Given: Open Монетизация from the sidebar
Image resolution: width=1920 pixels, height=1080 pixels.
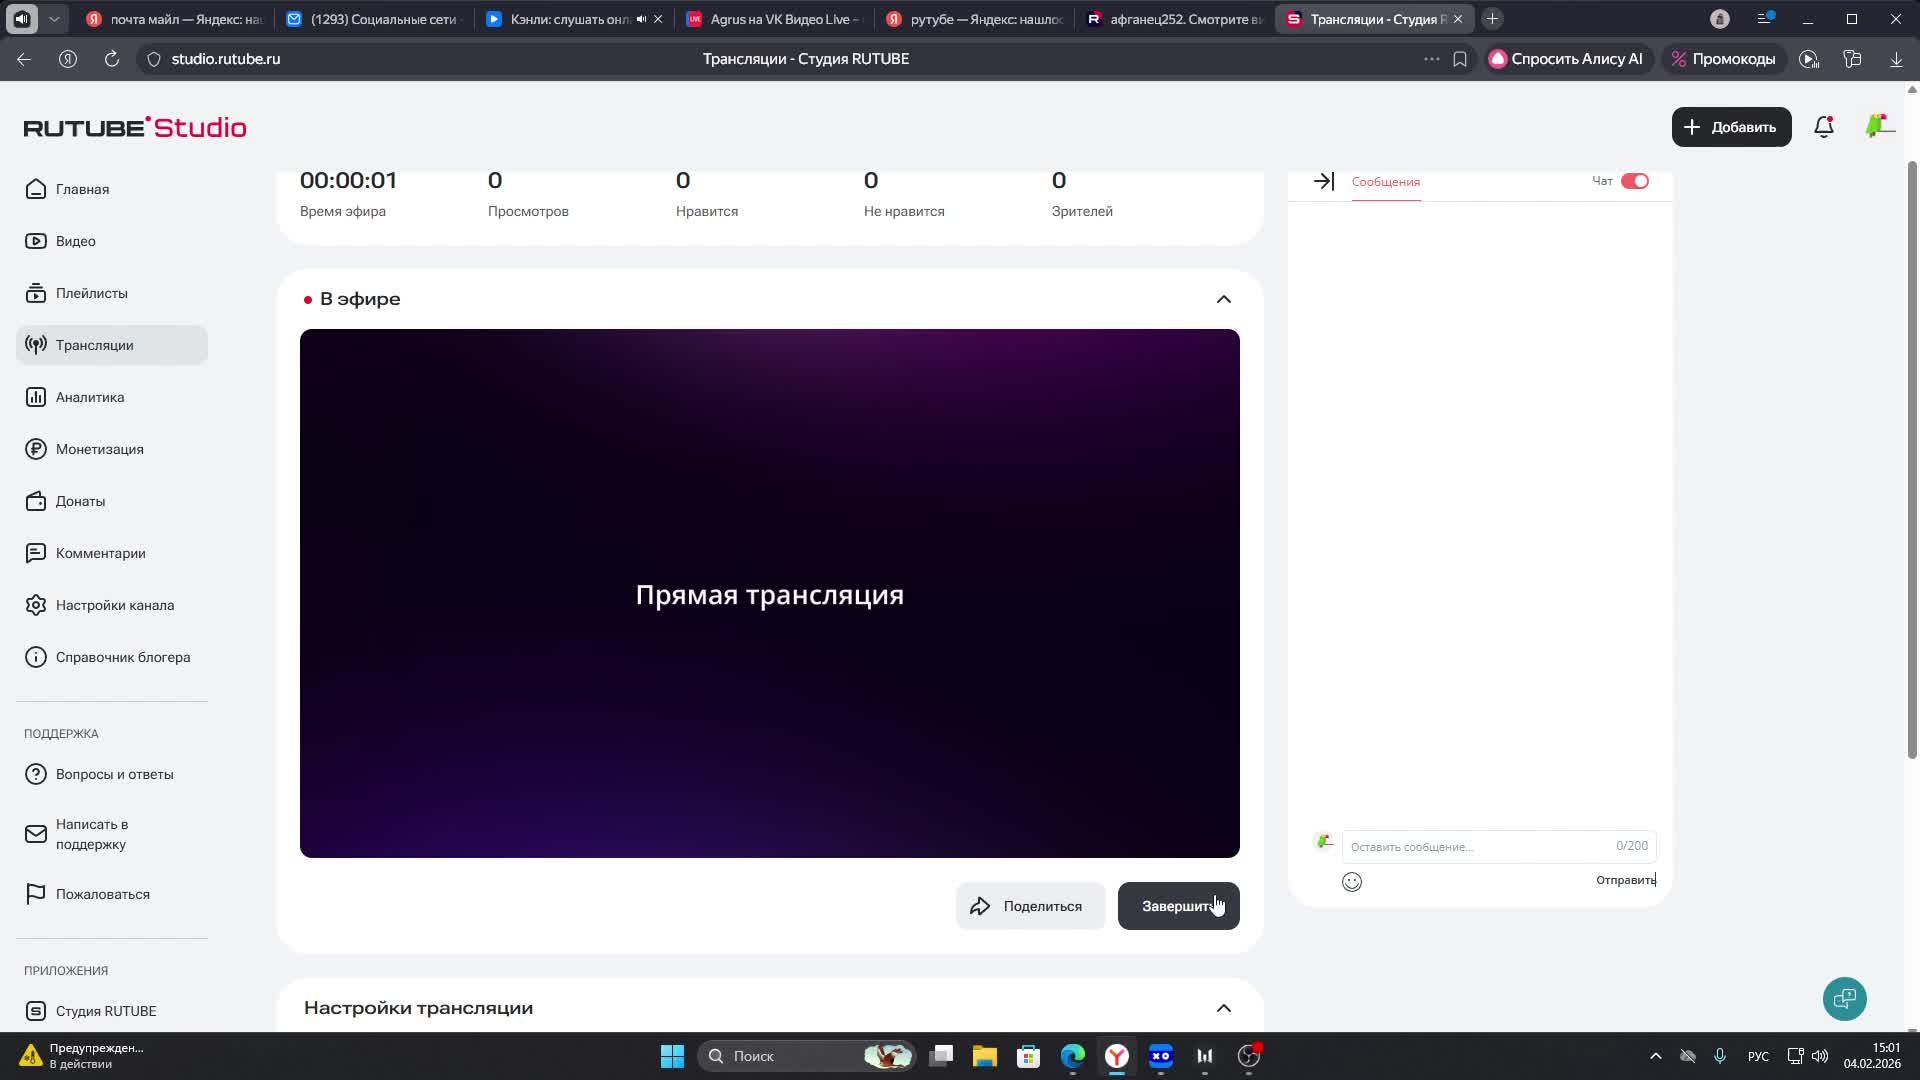Looking at the screenshot, I should click(x=99, y=449).
